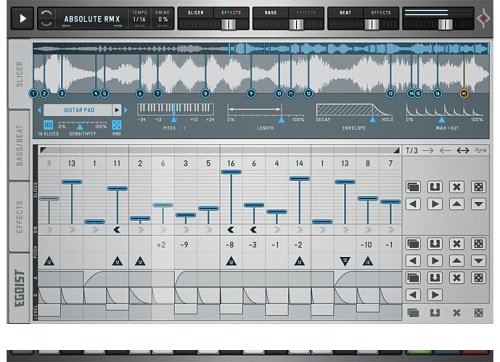Open the Effects side tab
Image resolution: width=500 pixels, height=362 pixels.
click(x=19, y=217)
